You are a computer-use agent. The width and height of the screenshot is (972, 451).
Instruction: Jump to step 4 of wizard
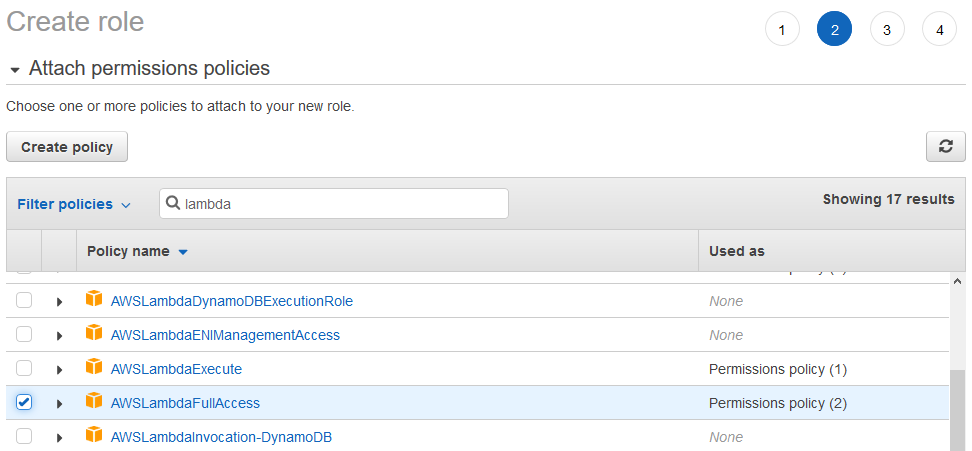[940, 29]
